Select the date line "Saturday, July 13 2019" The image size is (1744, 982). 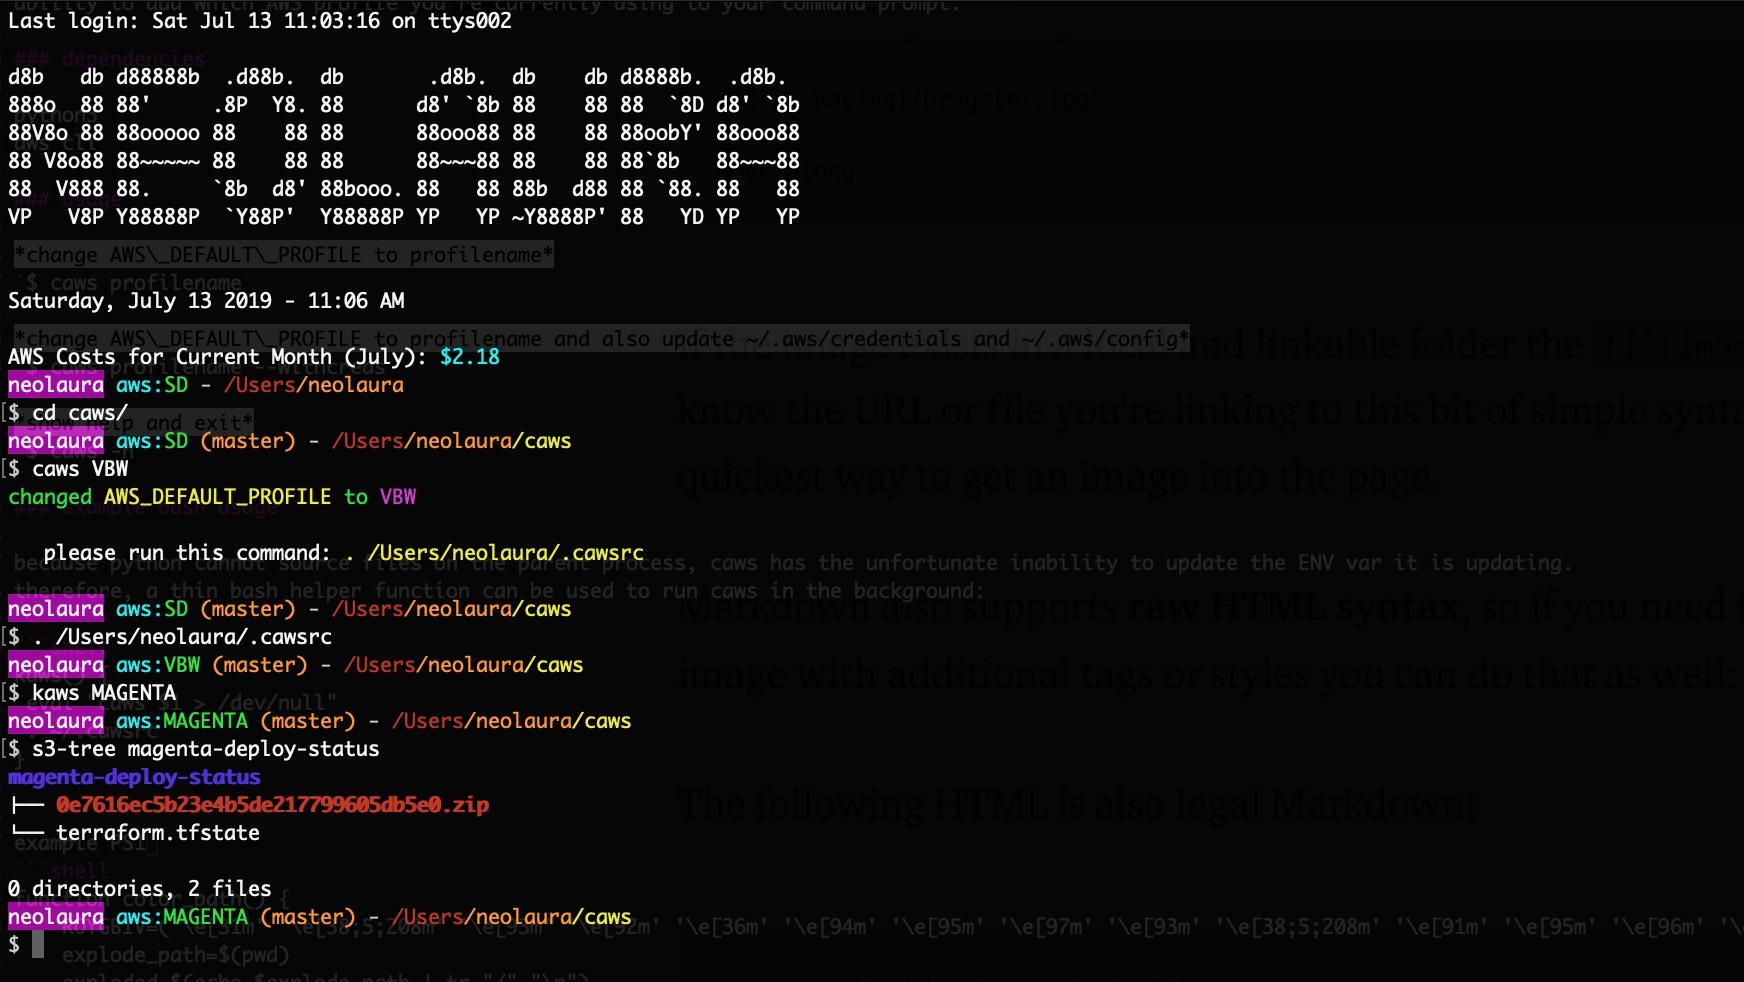[x=140, y=301]
